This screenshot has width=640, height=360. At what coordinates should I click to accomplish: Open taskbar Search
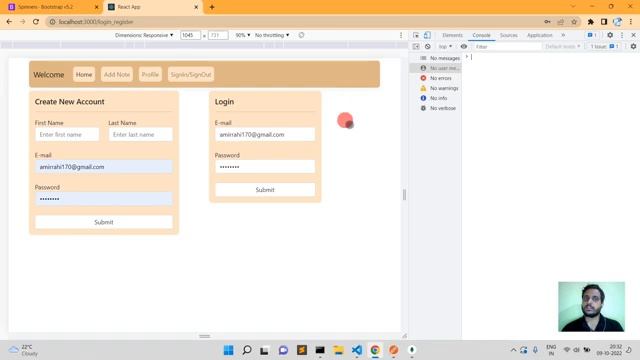coord(247,350)
